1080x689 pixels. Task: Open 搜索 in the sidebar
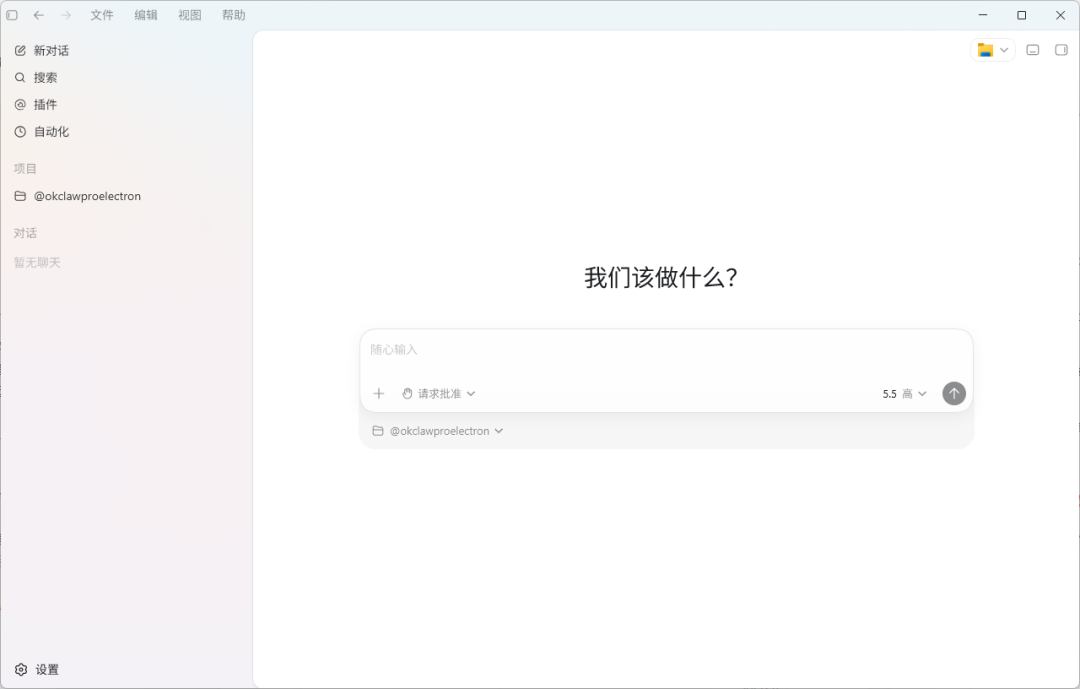(36, 78)
